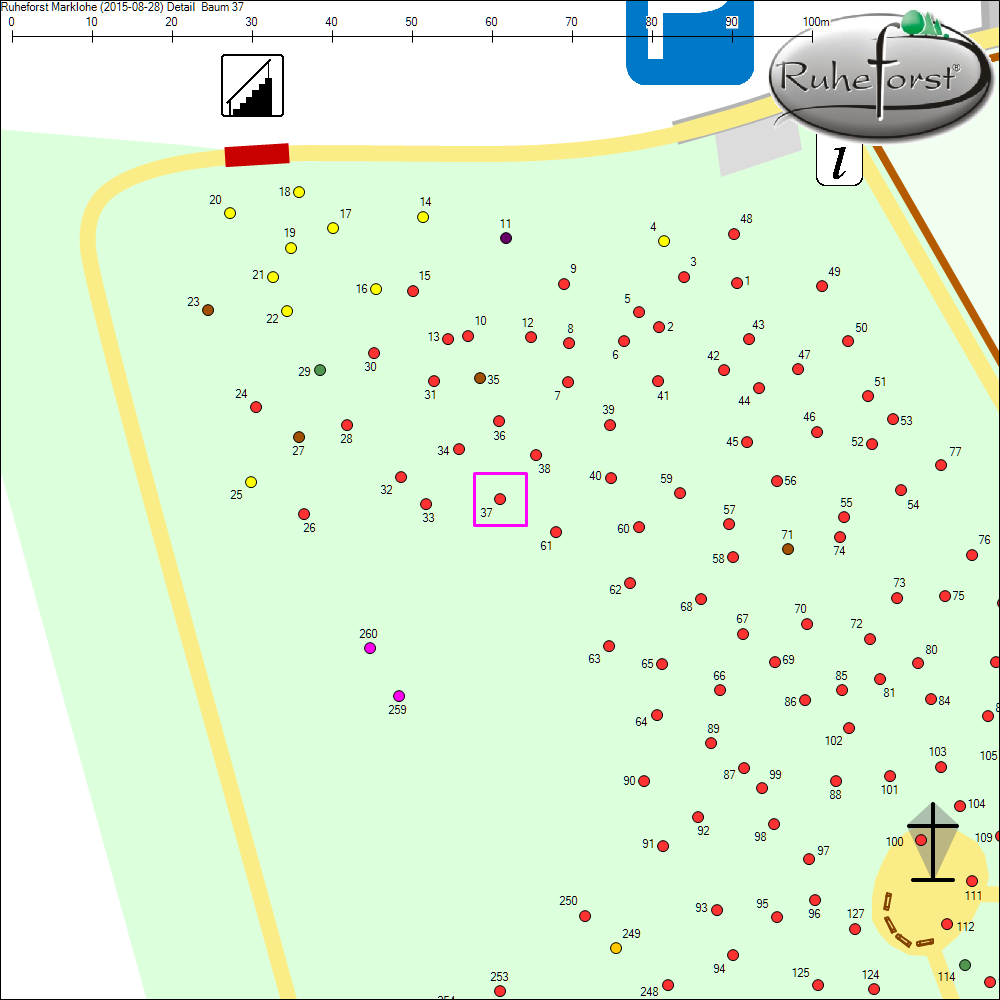Select yellow tree marker 18
This screenshot has height=1000, width=1000.
coord(299,192)
